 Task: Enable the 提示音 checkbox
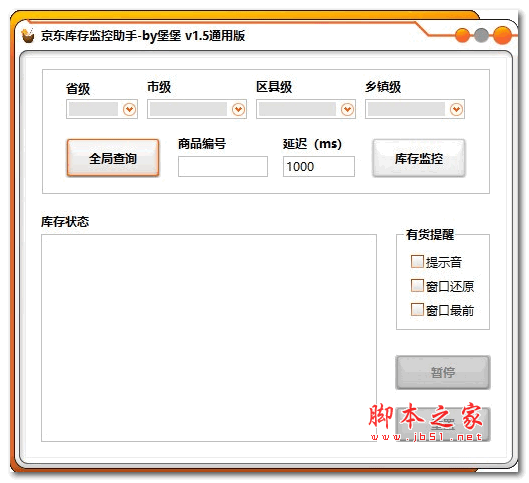point(417,261)
